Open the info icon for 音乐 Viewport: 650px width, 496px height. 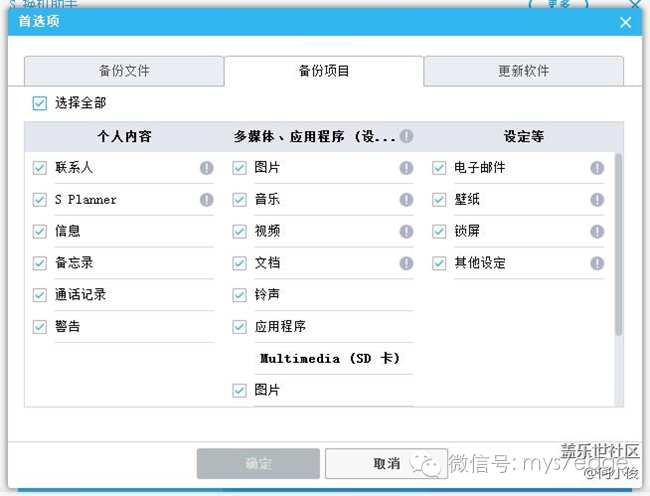[x=406, y=200]
